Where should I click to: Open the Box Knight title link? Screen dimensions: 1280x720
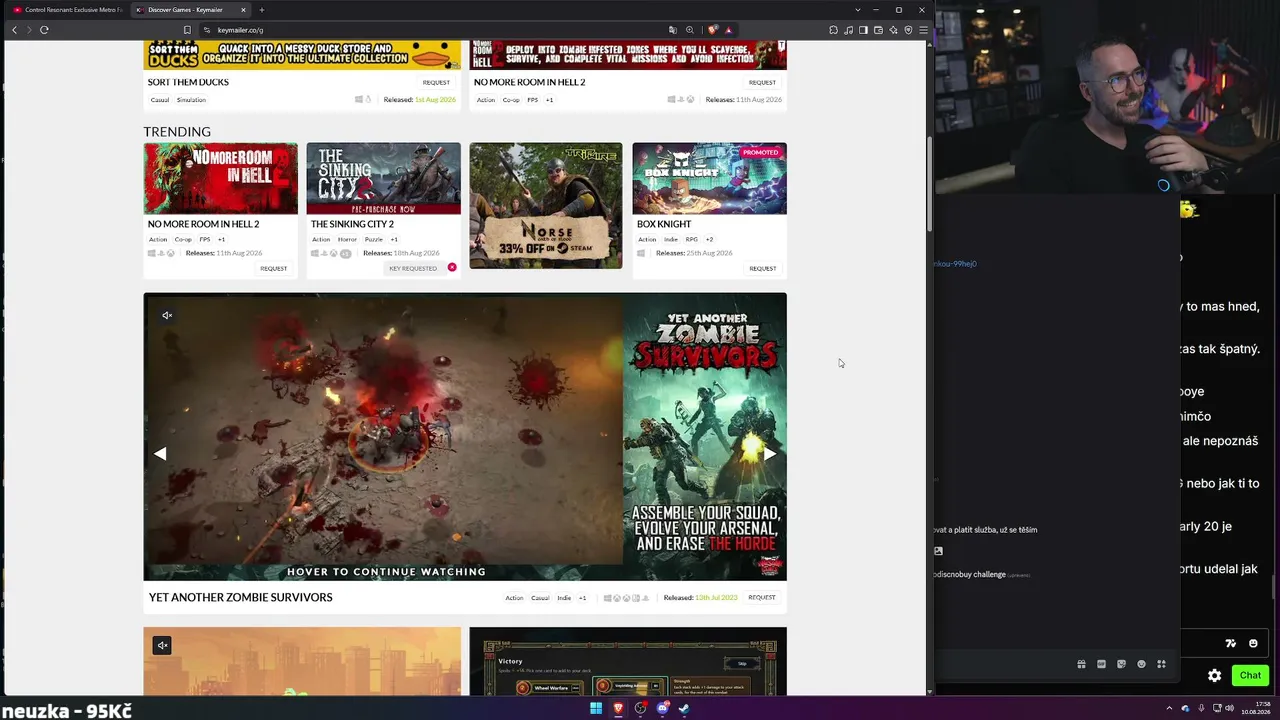664,224
